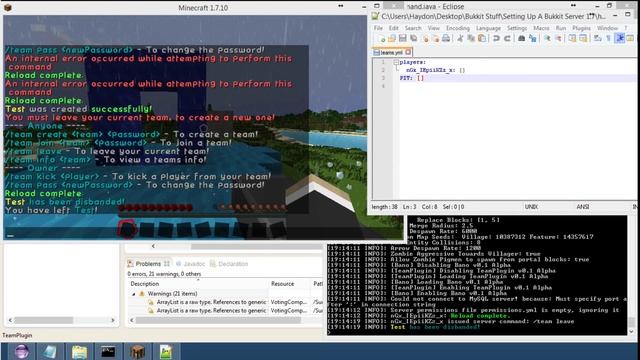640x360 pixels.
Task: Open the command prompt from the taskbar
Action: click(x=108, y=351)
